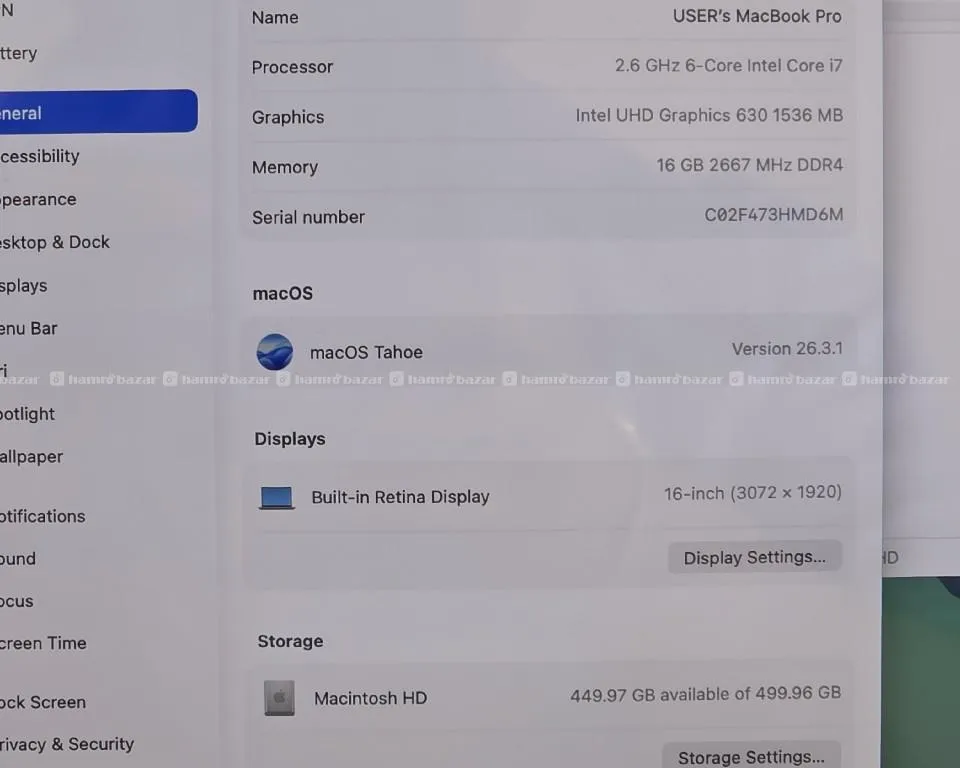Image resolution: width=960 pixels, height=768 pixels.
Task: Click the Displays section heading
Action: click(290, 439)
